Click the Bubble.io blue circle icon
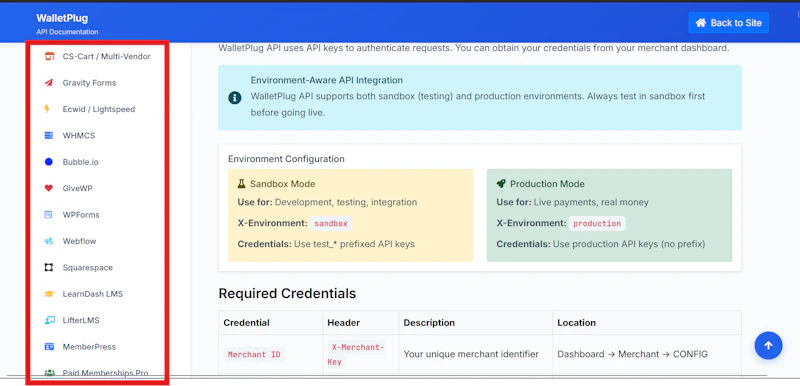Image resolution: width=800 pixels, height=386 pixels. (x=49, y=162)
